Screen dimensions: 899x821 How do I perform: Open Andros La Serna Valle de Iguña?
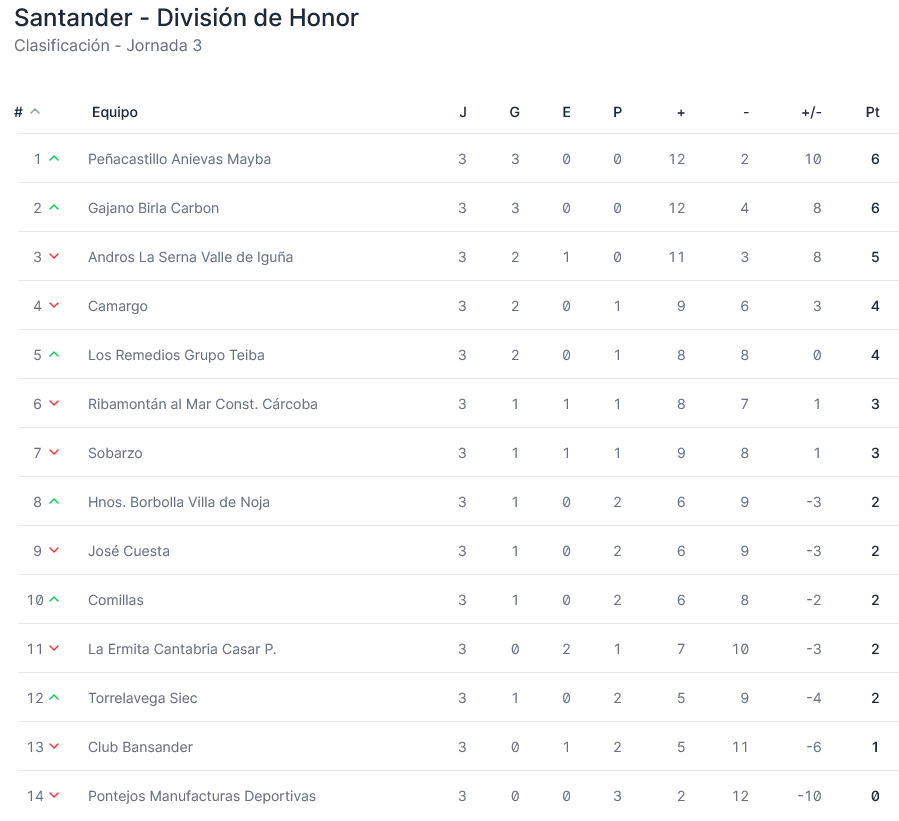190,257
